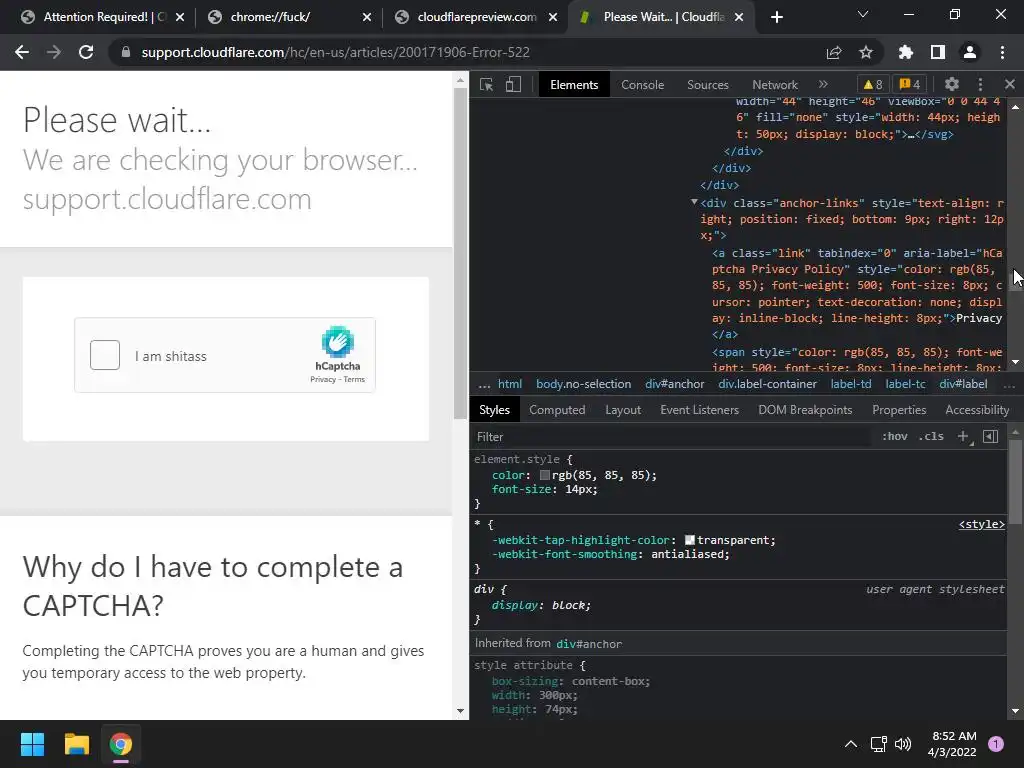Tick the hCaptcha checkbox
The image size is (1024, 768).
click(x=105, y=355)
